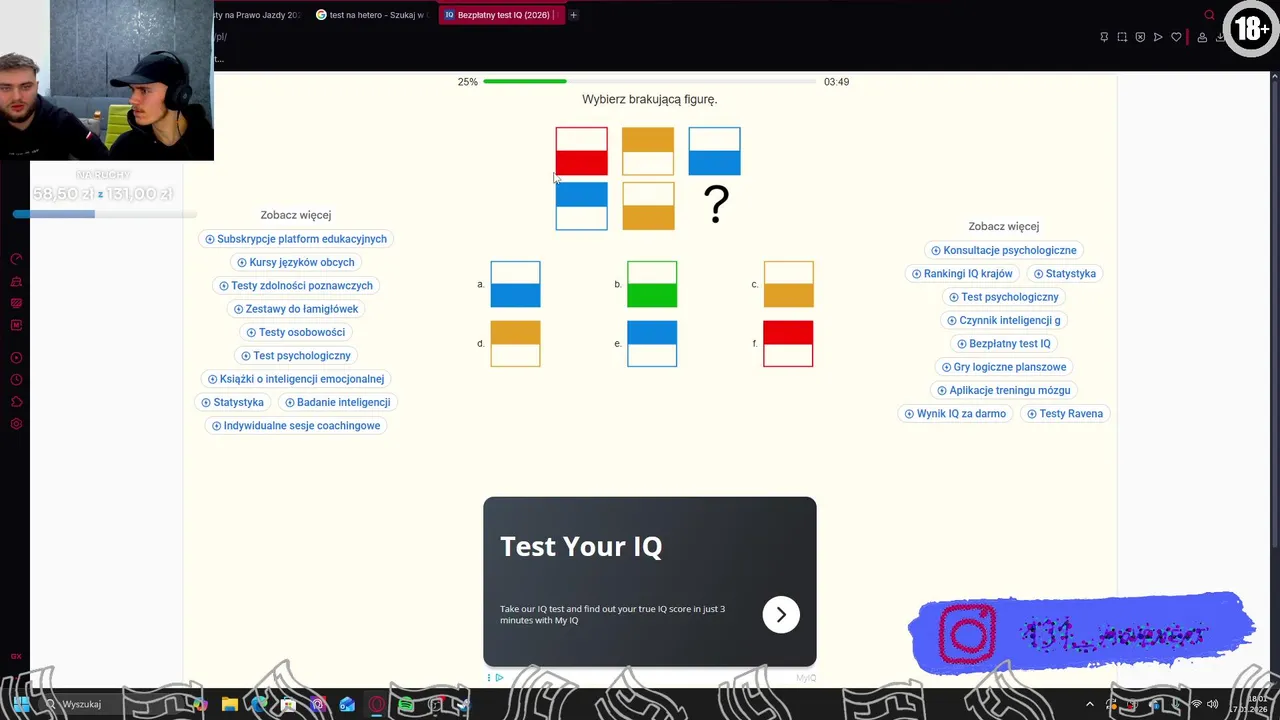The image size is (1280, 720).
Task: Open 'Testy Ravena' link
Action: pos(1065,413)
